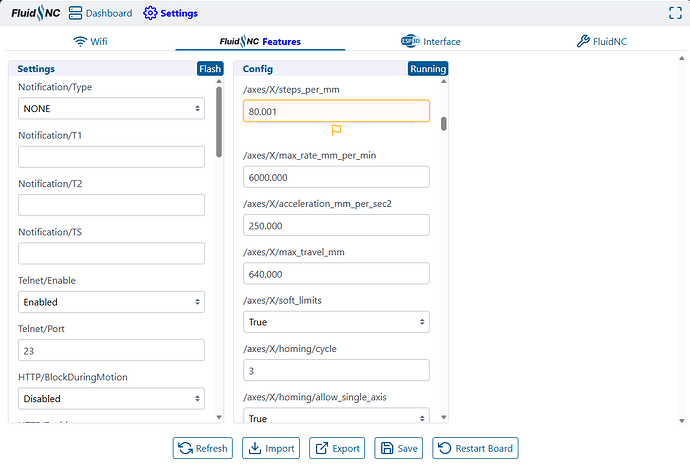
Task: Open homing/allow_single_axis dropdown
Action: (336, 416)
